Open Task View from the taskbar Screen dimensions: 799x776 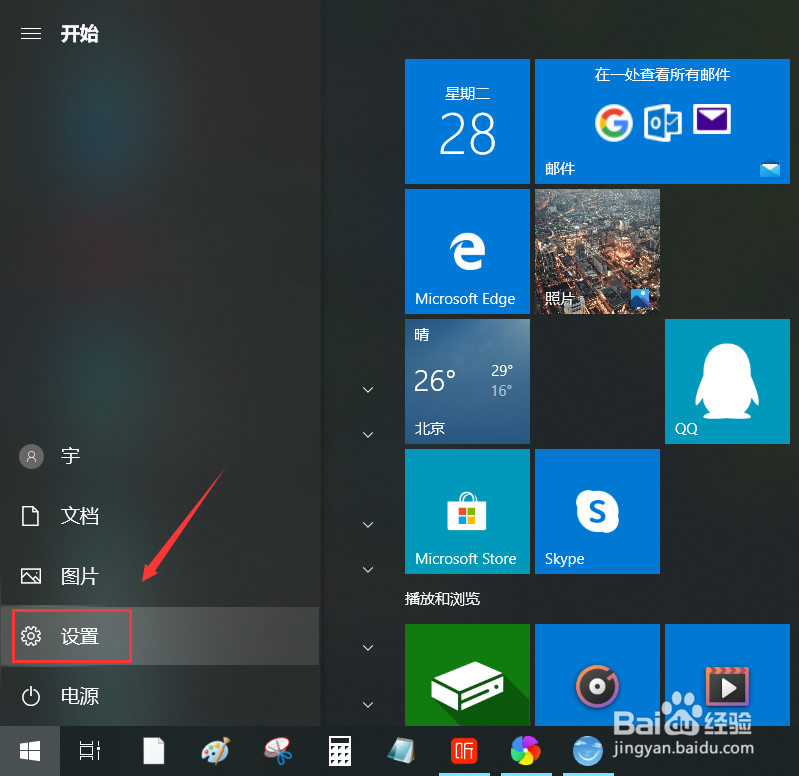(90, 751)
